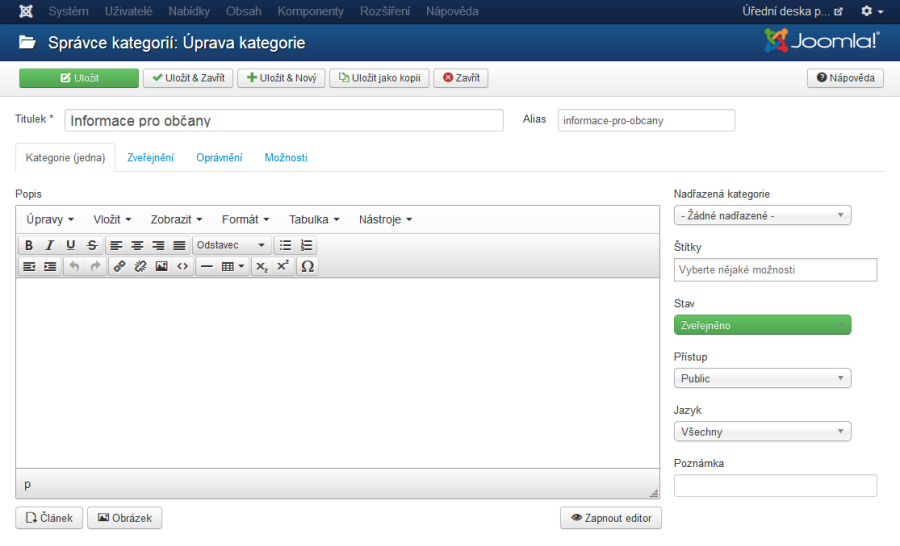Remove link with unlink icon
This screenshot has height=546, width=900.
(141, 266)
